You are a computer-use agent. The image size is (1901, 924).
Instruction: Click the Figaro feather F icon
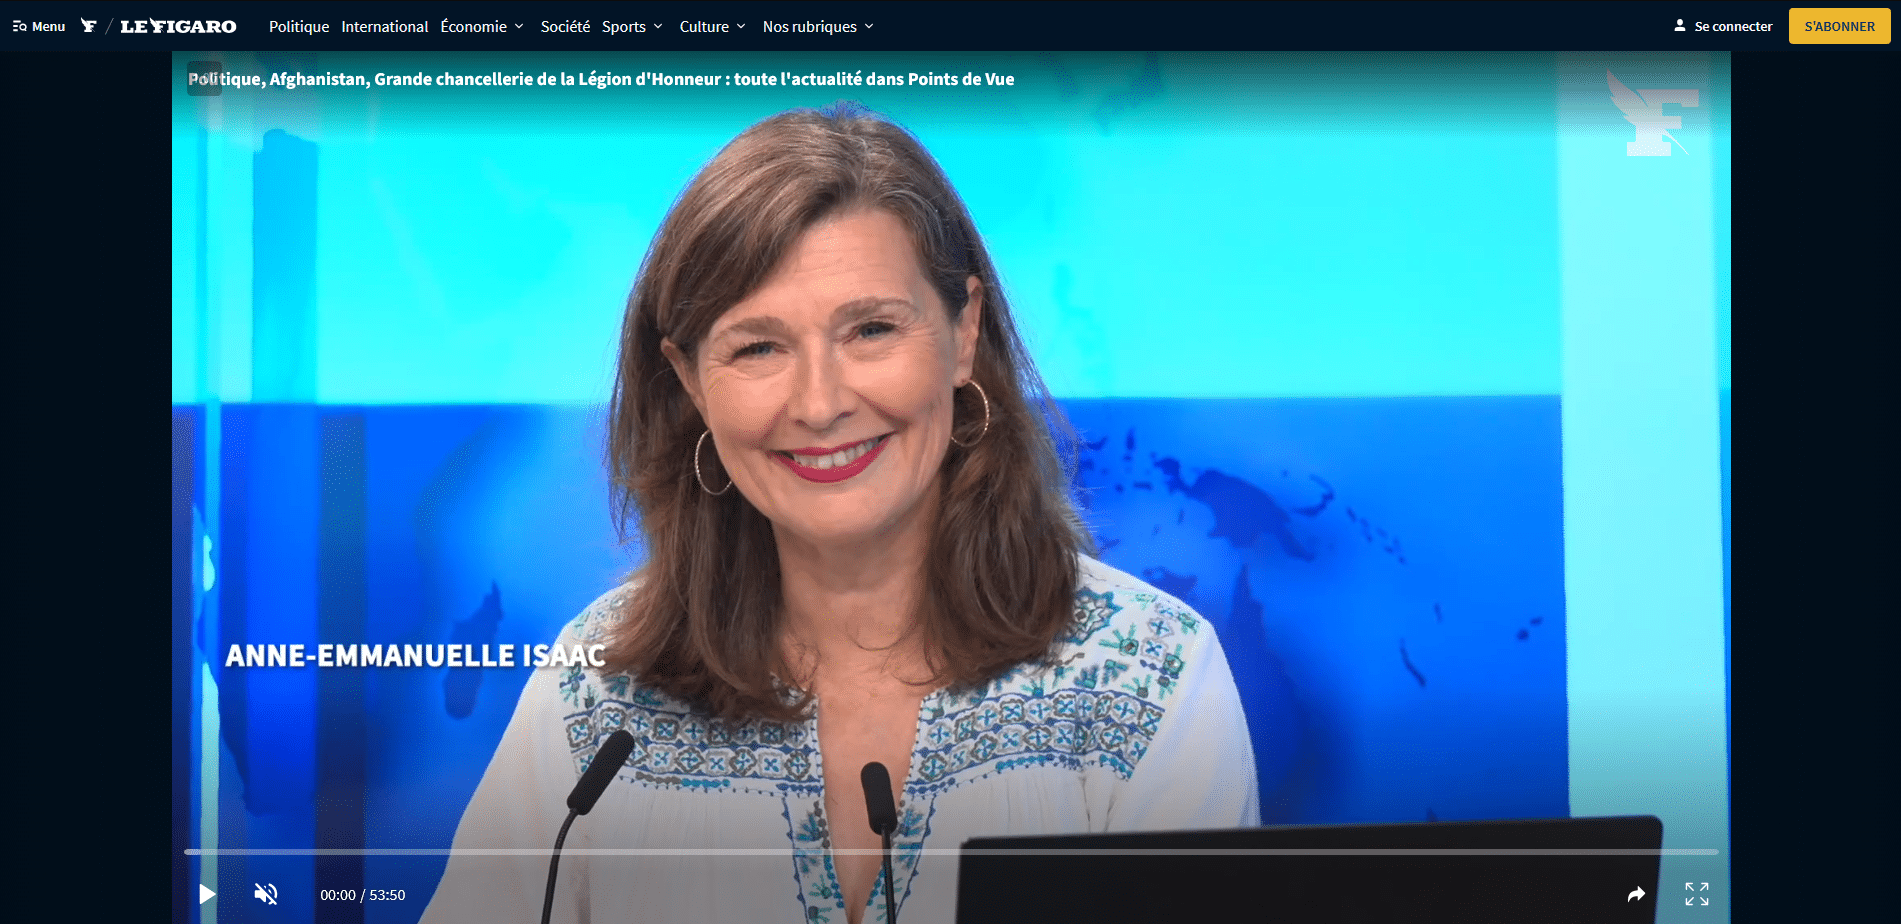[x=89, y=26]
